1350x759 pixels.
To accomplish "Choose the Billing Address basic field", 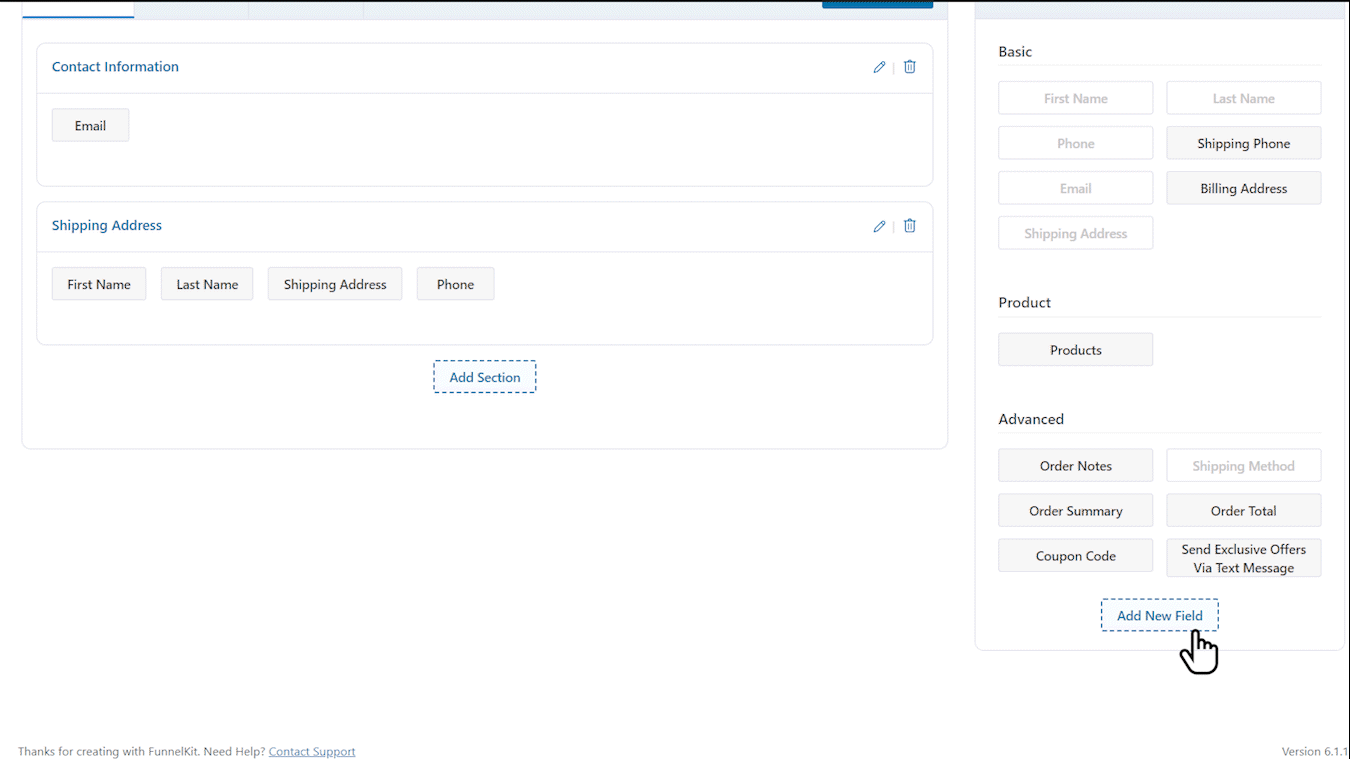I will click(1244, 188).
